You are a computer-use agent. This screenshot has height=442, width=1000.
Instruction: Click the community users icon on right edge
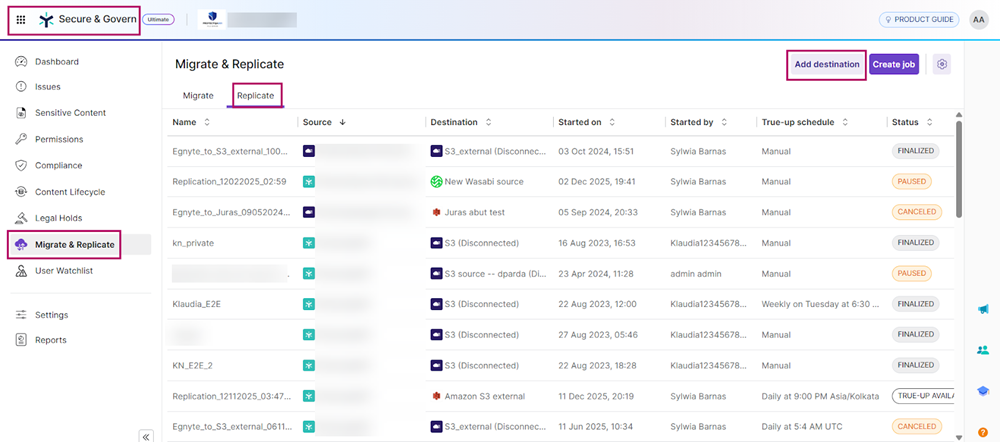983,350
